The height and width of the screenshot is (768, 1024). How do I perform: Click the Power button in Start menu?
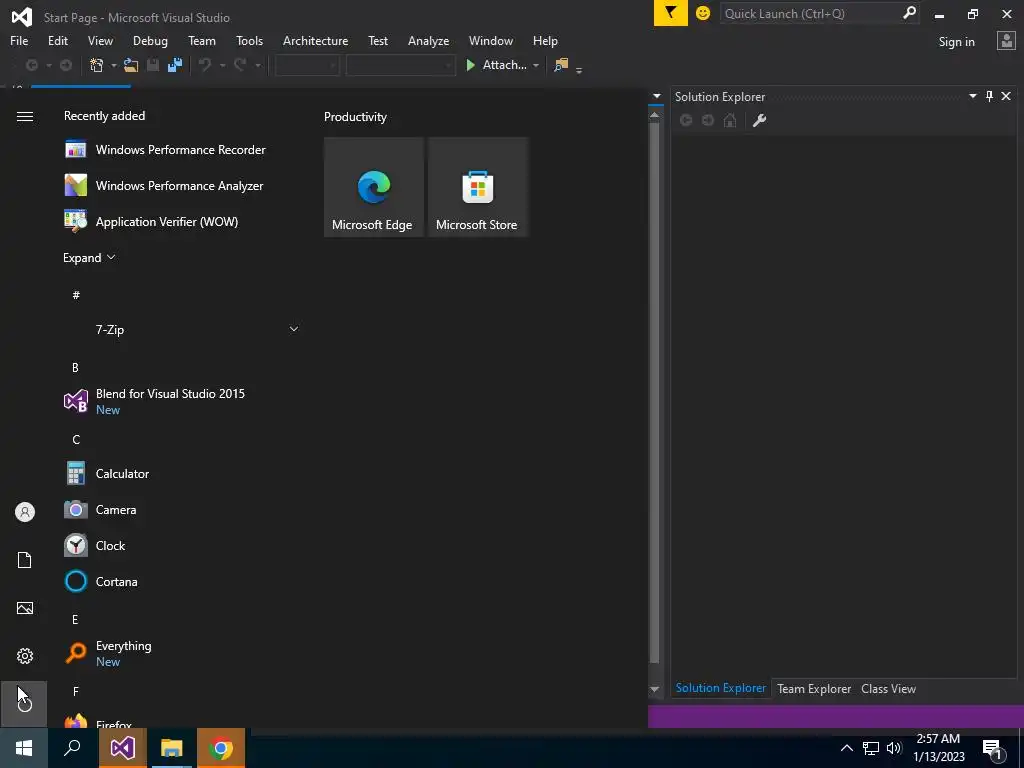(x=24, y=704)
